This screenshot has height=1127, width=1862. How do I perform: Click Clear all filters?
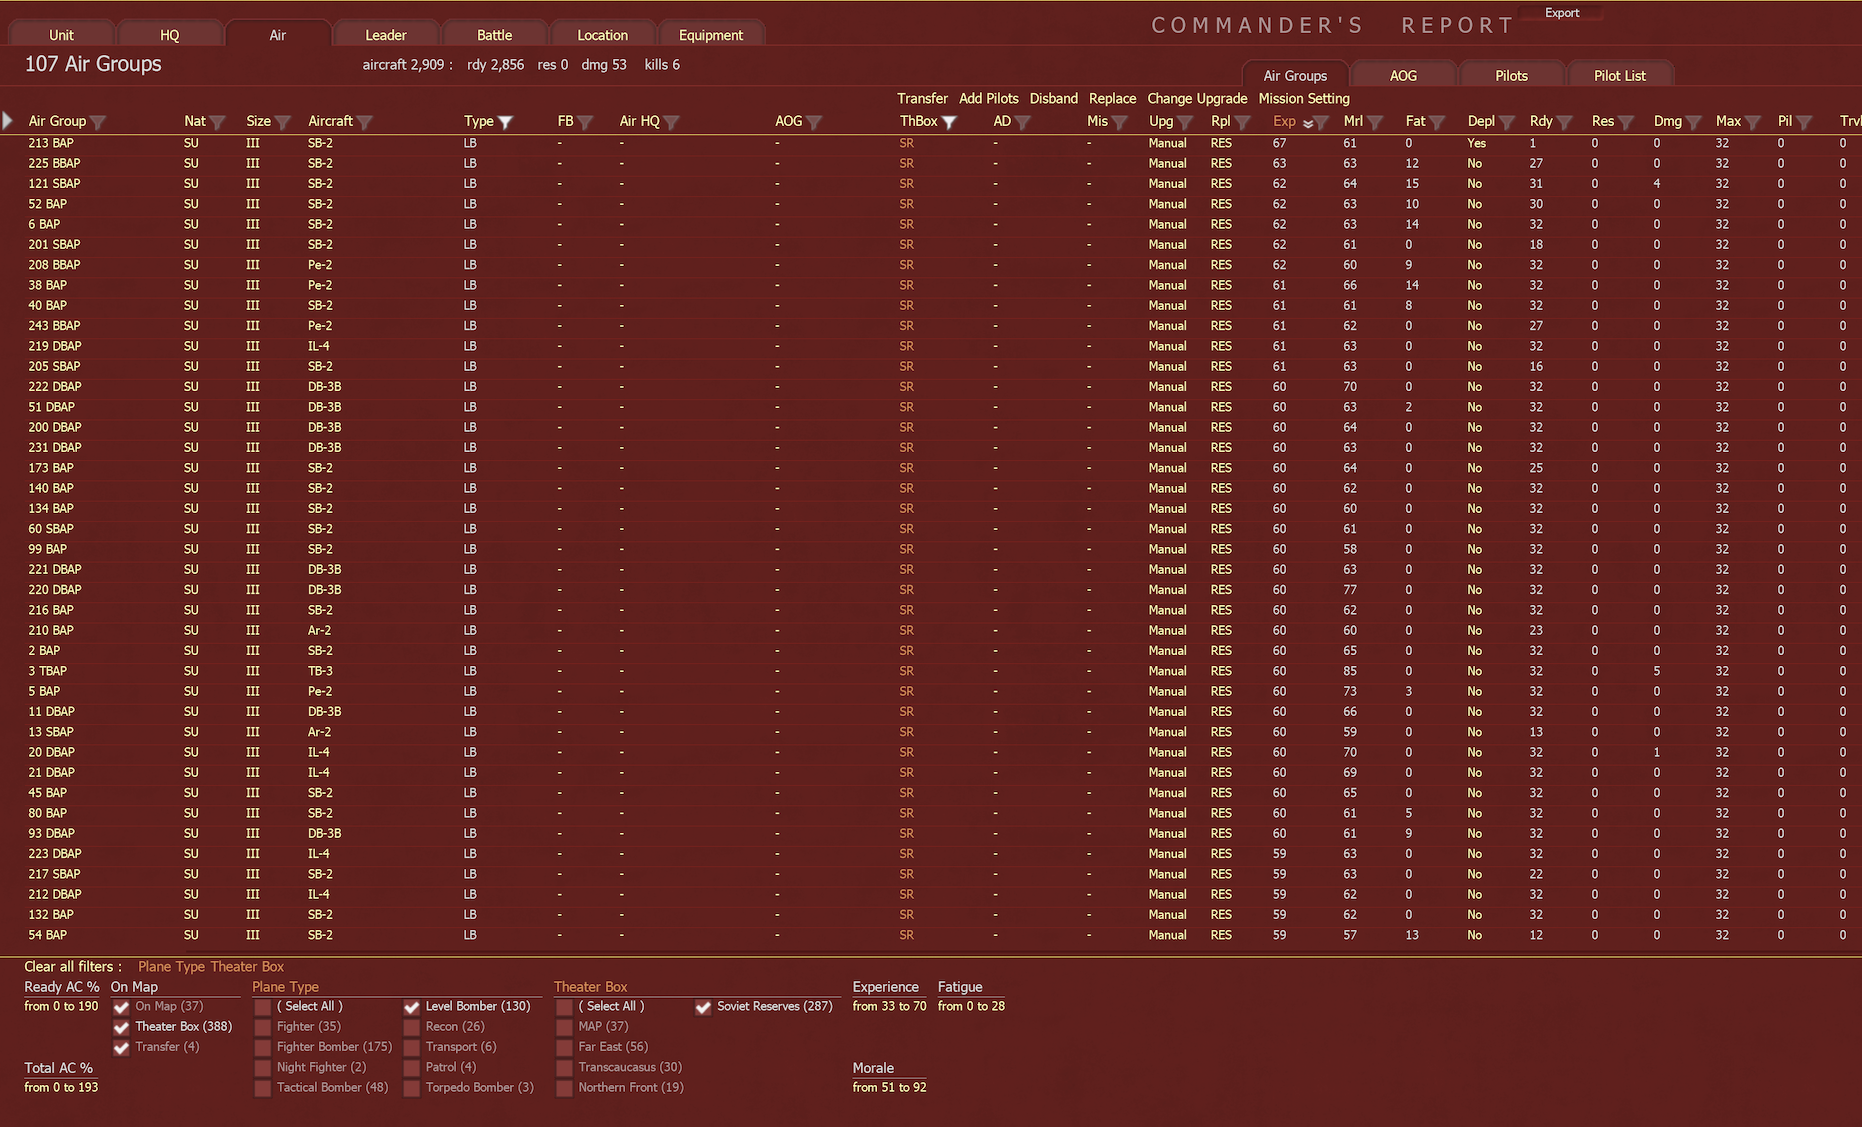pyautogui.click(x=71, y=966)
